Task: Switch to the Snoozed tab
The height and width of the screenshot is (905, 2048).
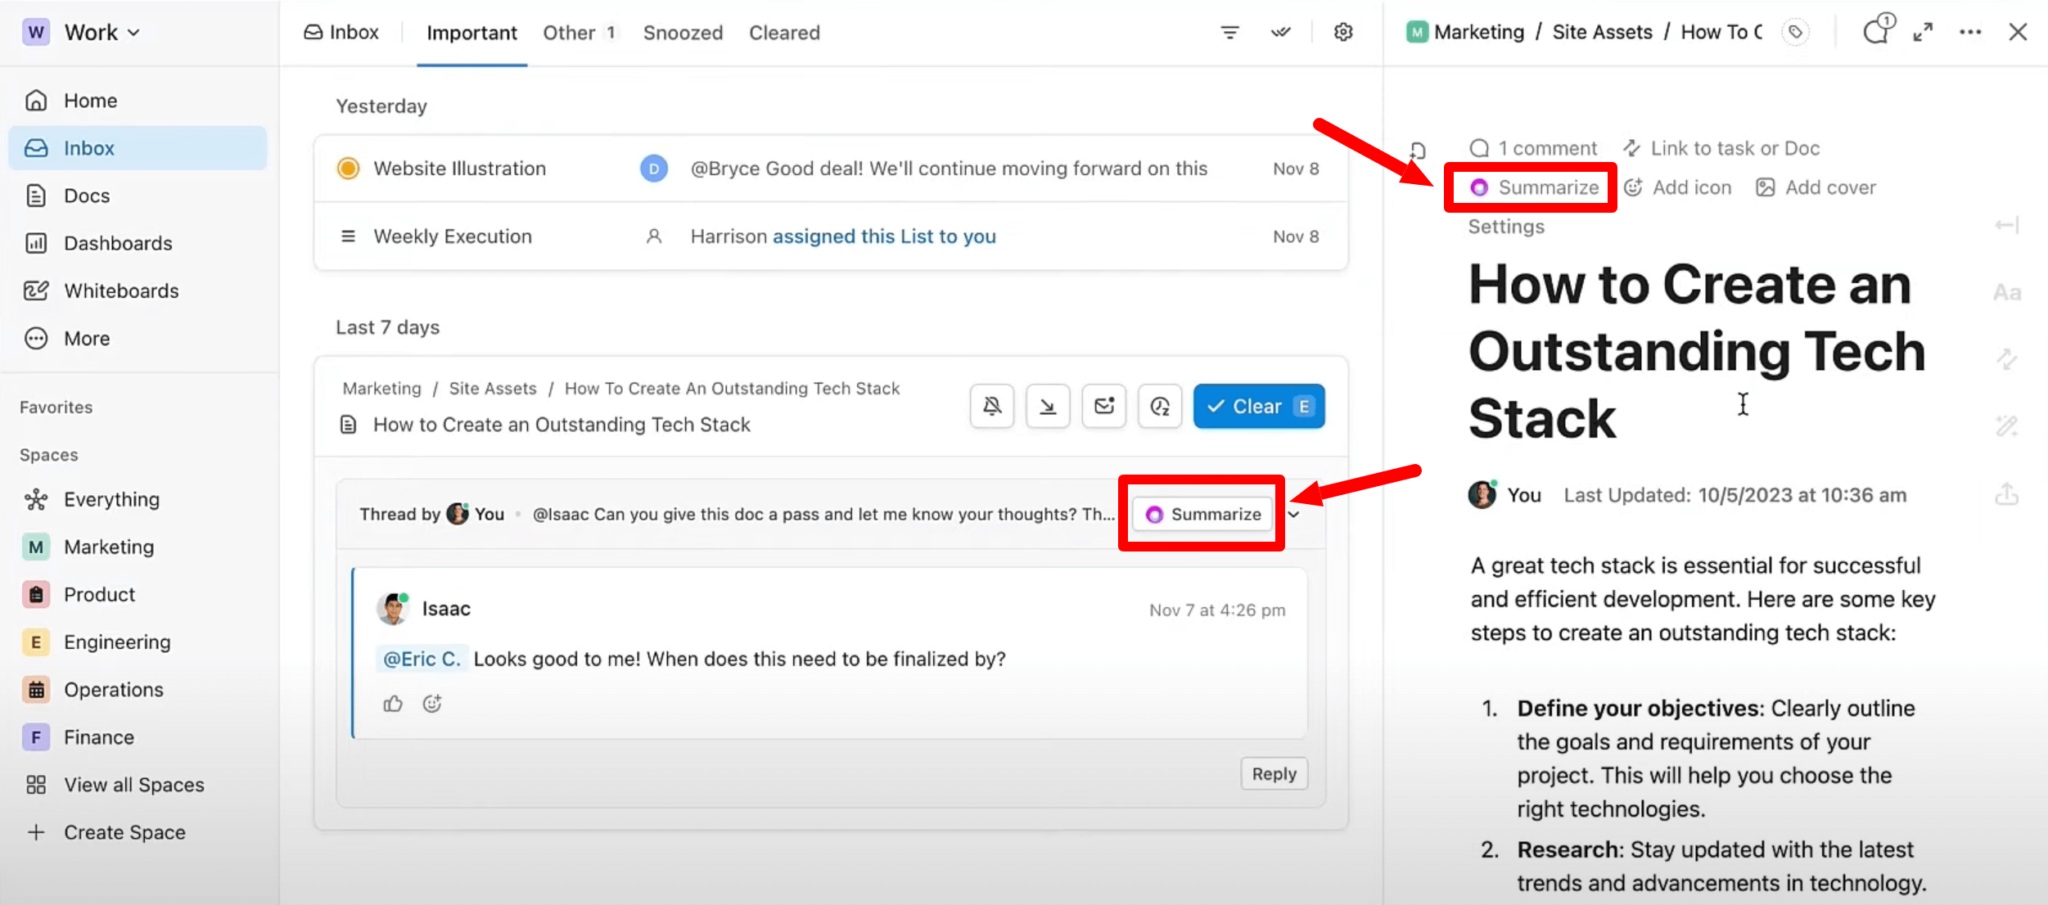Action: [683, 32]
